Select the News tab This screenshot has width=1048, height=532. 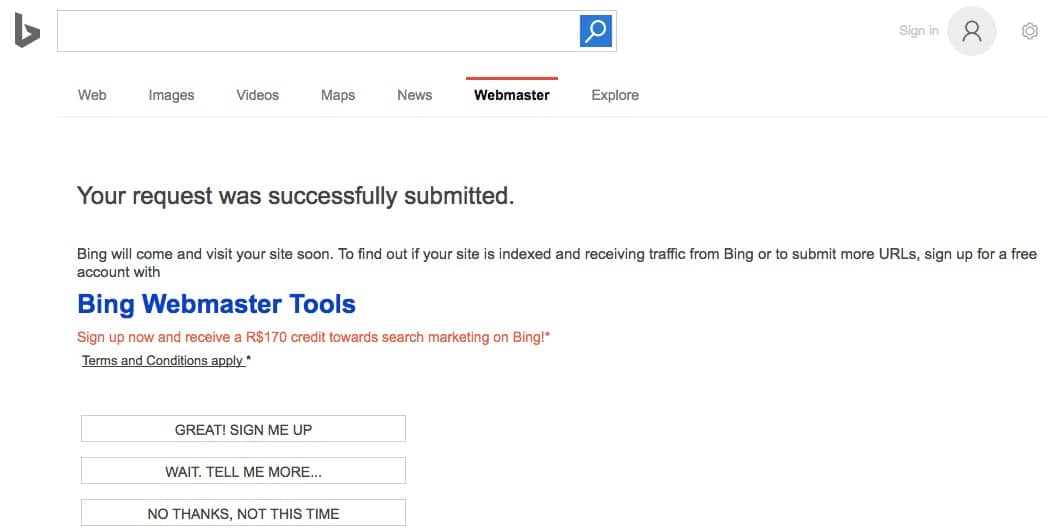pyautogui.click(x=414, y=95)
